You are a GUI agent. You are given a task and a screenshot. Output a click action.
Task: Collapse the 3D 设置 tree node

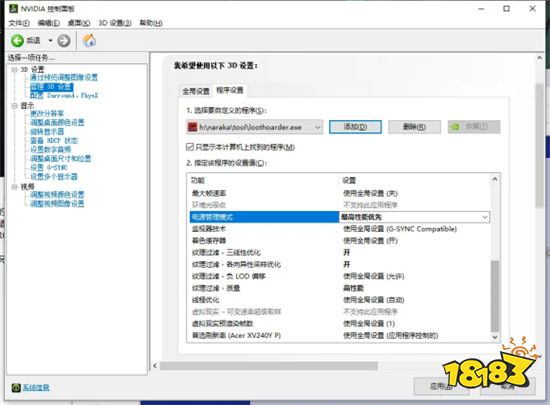(x=15, y=69)
